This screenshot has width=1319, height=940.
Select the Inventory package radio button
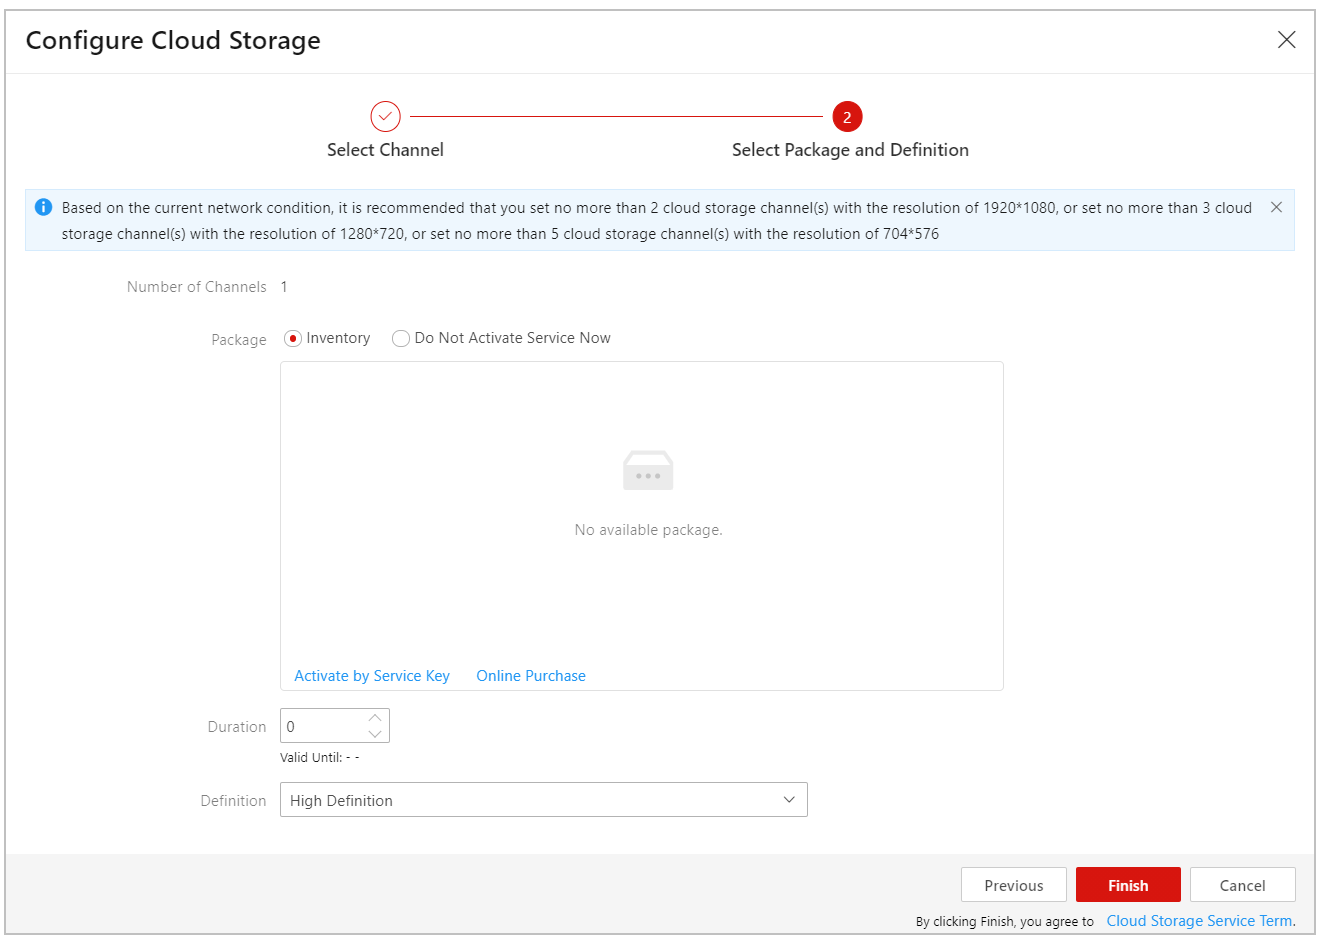click(293, 339)
